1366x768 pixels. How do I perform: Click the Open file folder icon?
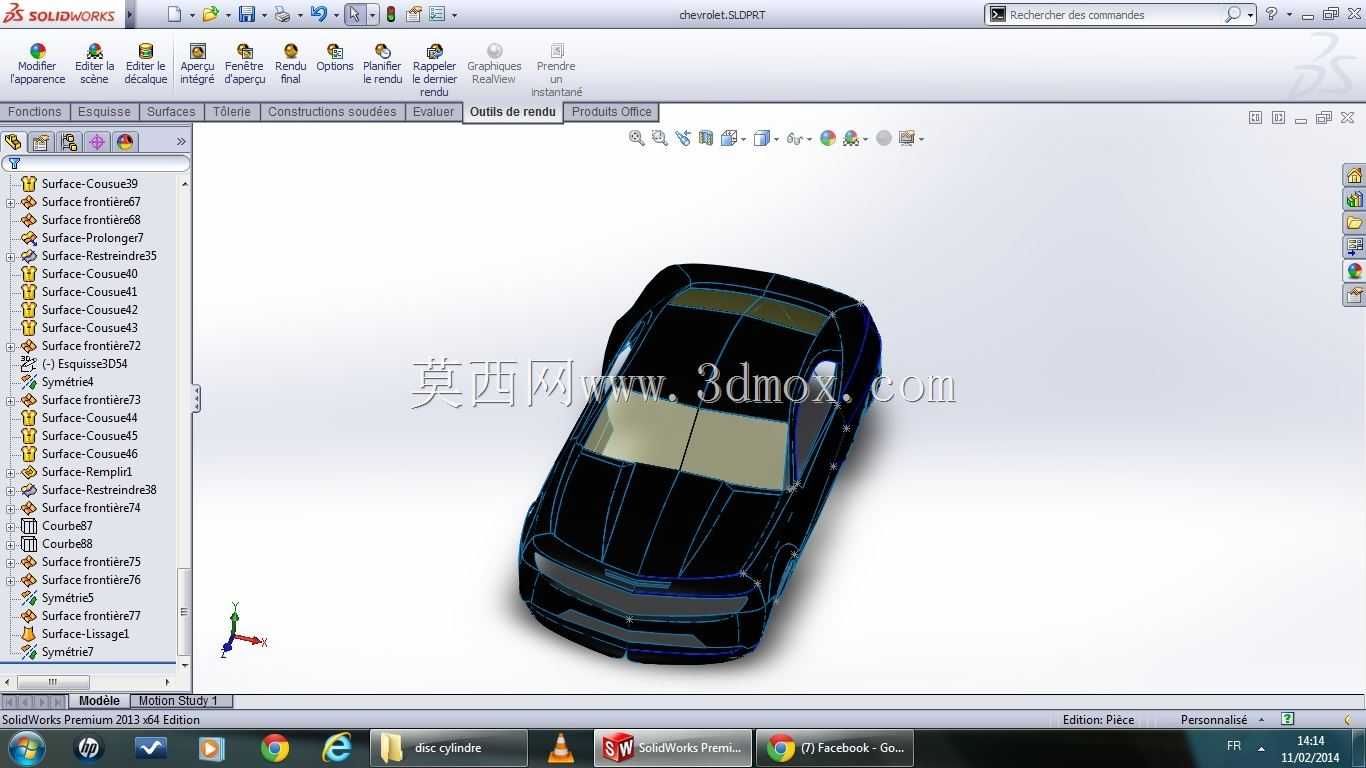pos(210,14)
